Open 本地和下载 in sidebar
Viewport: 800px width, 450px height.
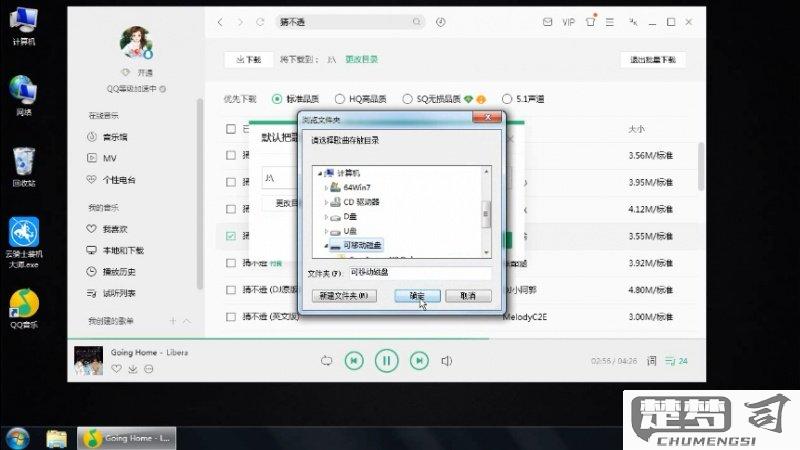tap(115, 250)
